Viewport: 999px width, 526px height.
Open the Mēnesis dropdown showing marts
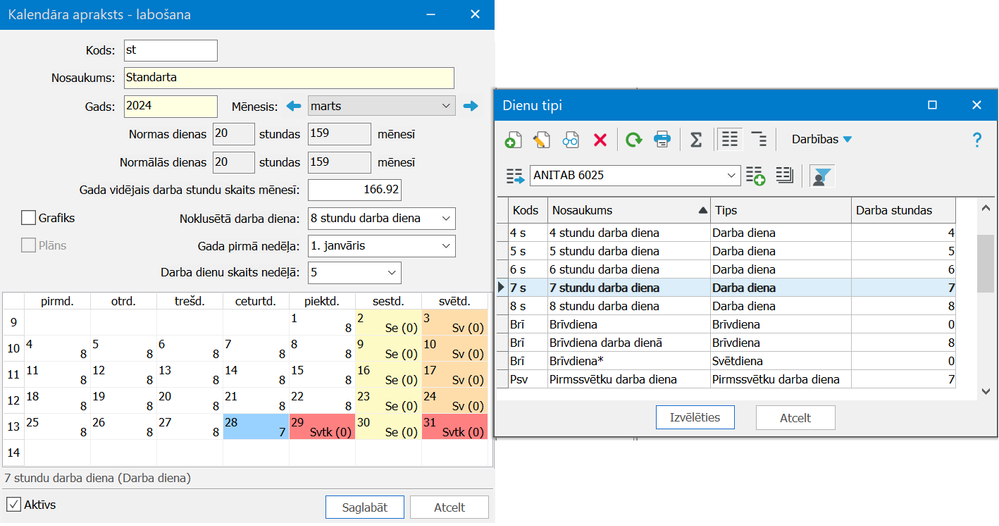pyautogui.click(x=381, y=106)
